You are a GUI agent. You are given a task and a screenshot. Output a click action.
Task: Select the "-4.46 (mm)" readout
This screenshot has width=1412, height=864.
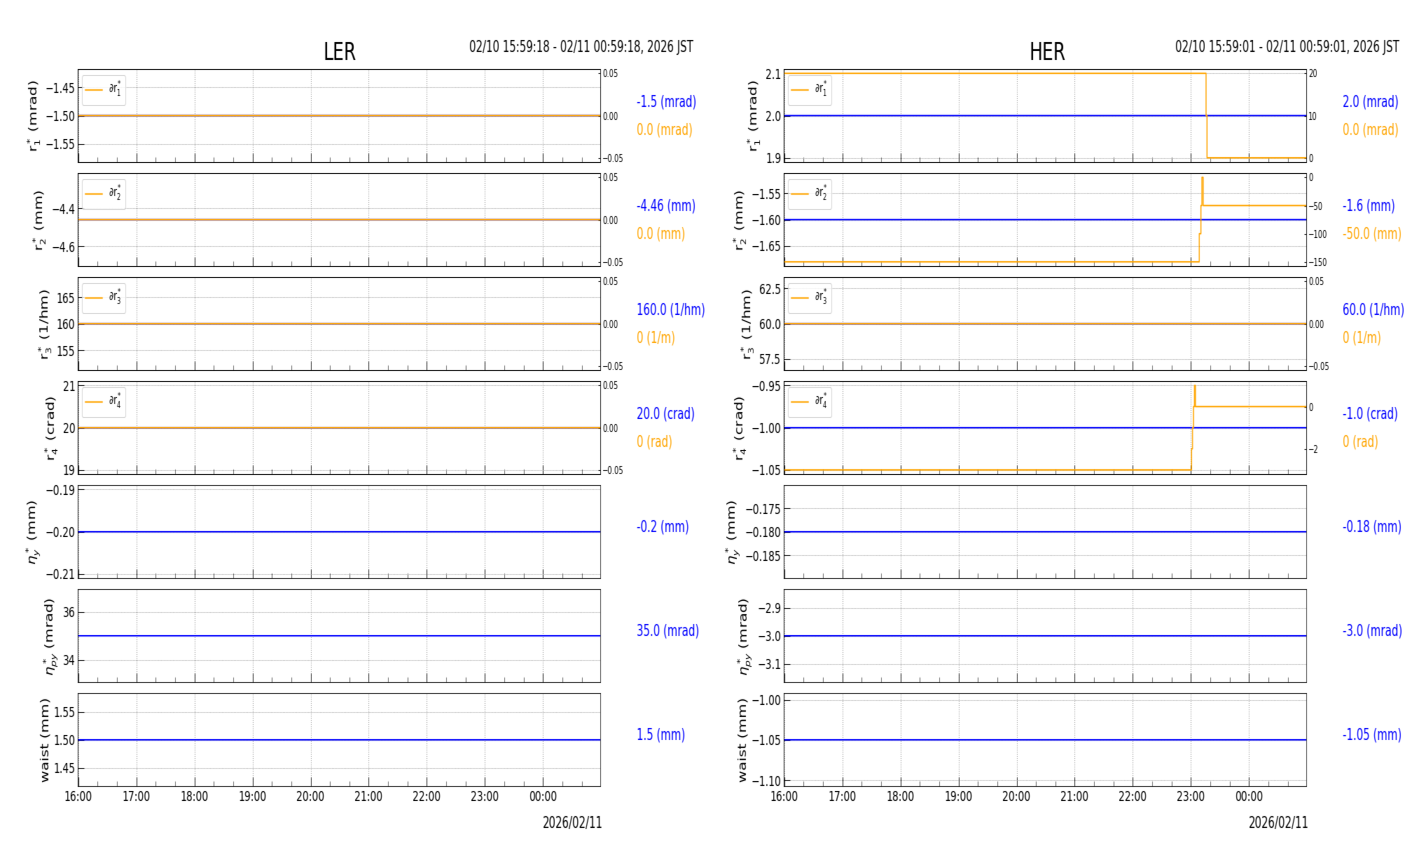tap(666, 206)
